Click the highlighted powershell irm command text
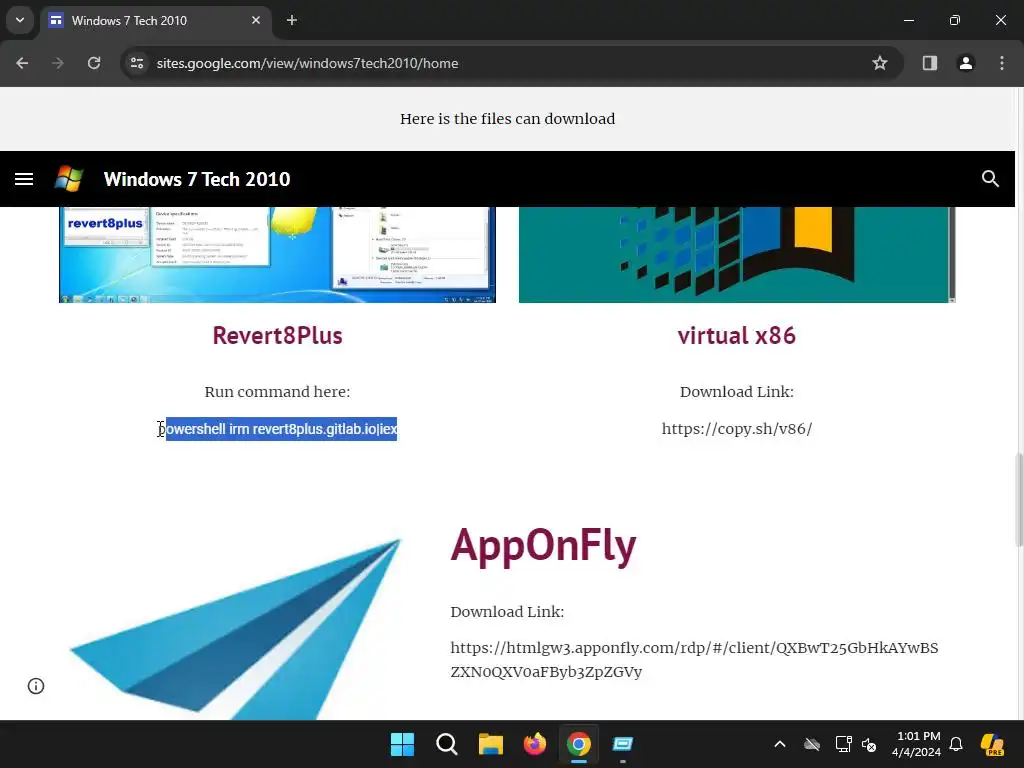The image size is (1024, 768). click(x=279, y=429)
